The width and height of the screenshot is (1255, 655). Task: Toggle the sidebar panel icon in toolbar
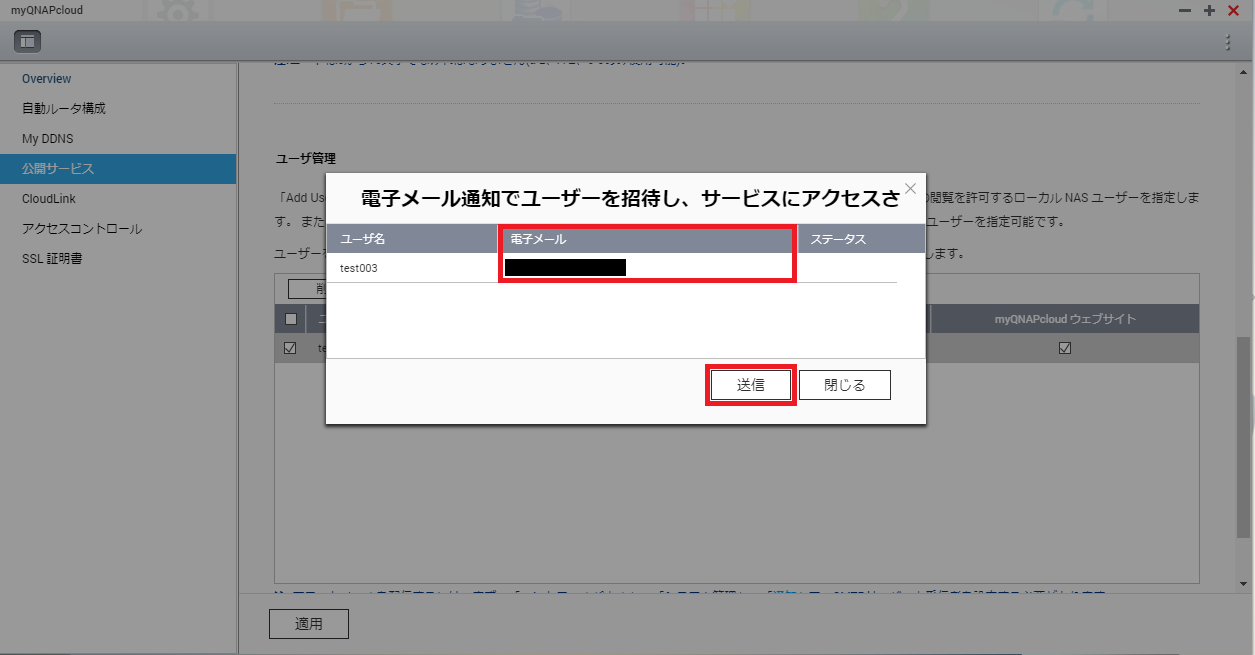(x=26, y=41)
